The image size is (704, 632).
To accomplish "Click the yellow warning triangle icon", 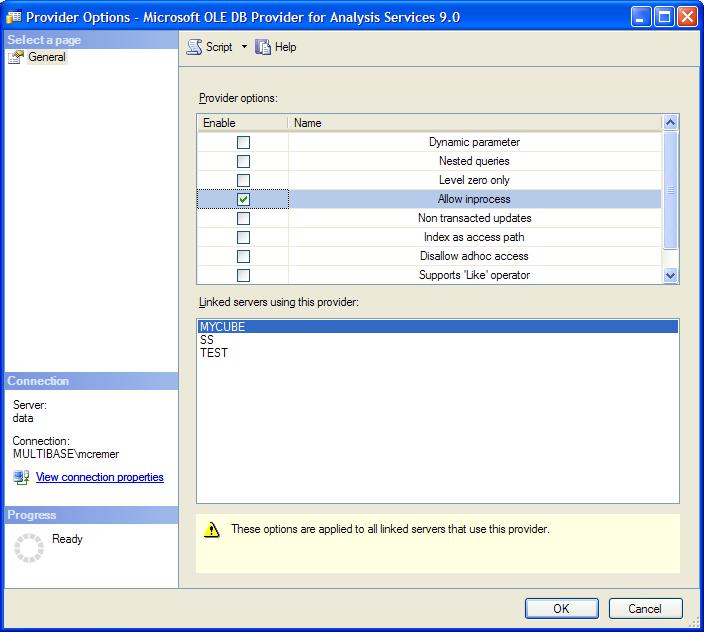I will pos(212,530).
